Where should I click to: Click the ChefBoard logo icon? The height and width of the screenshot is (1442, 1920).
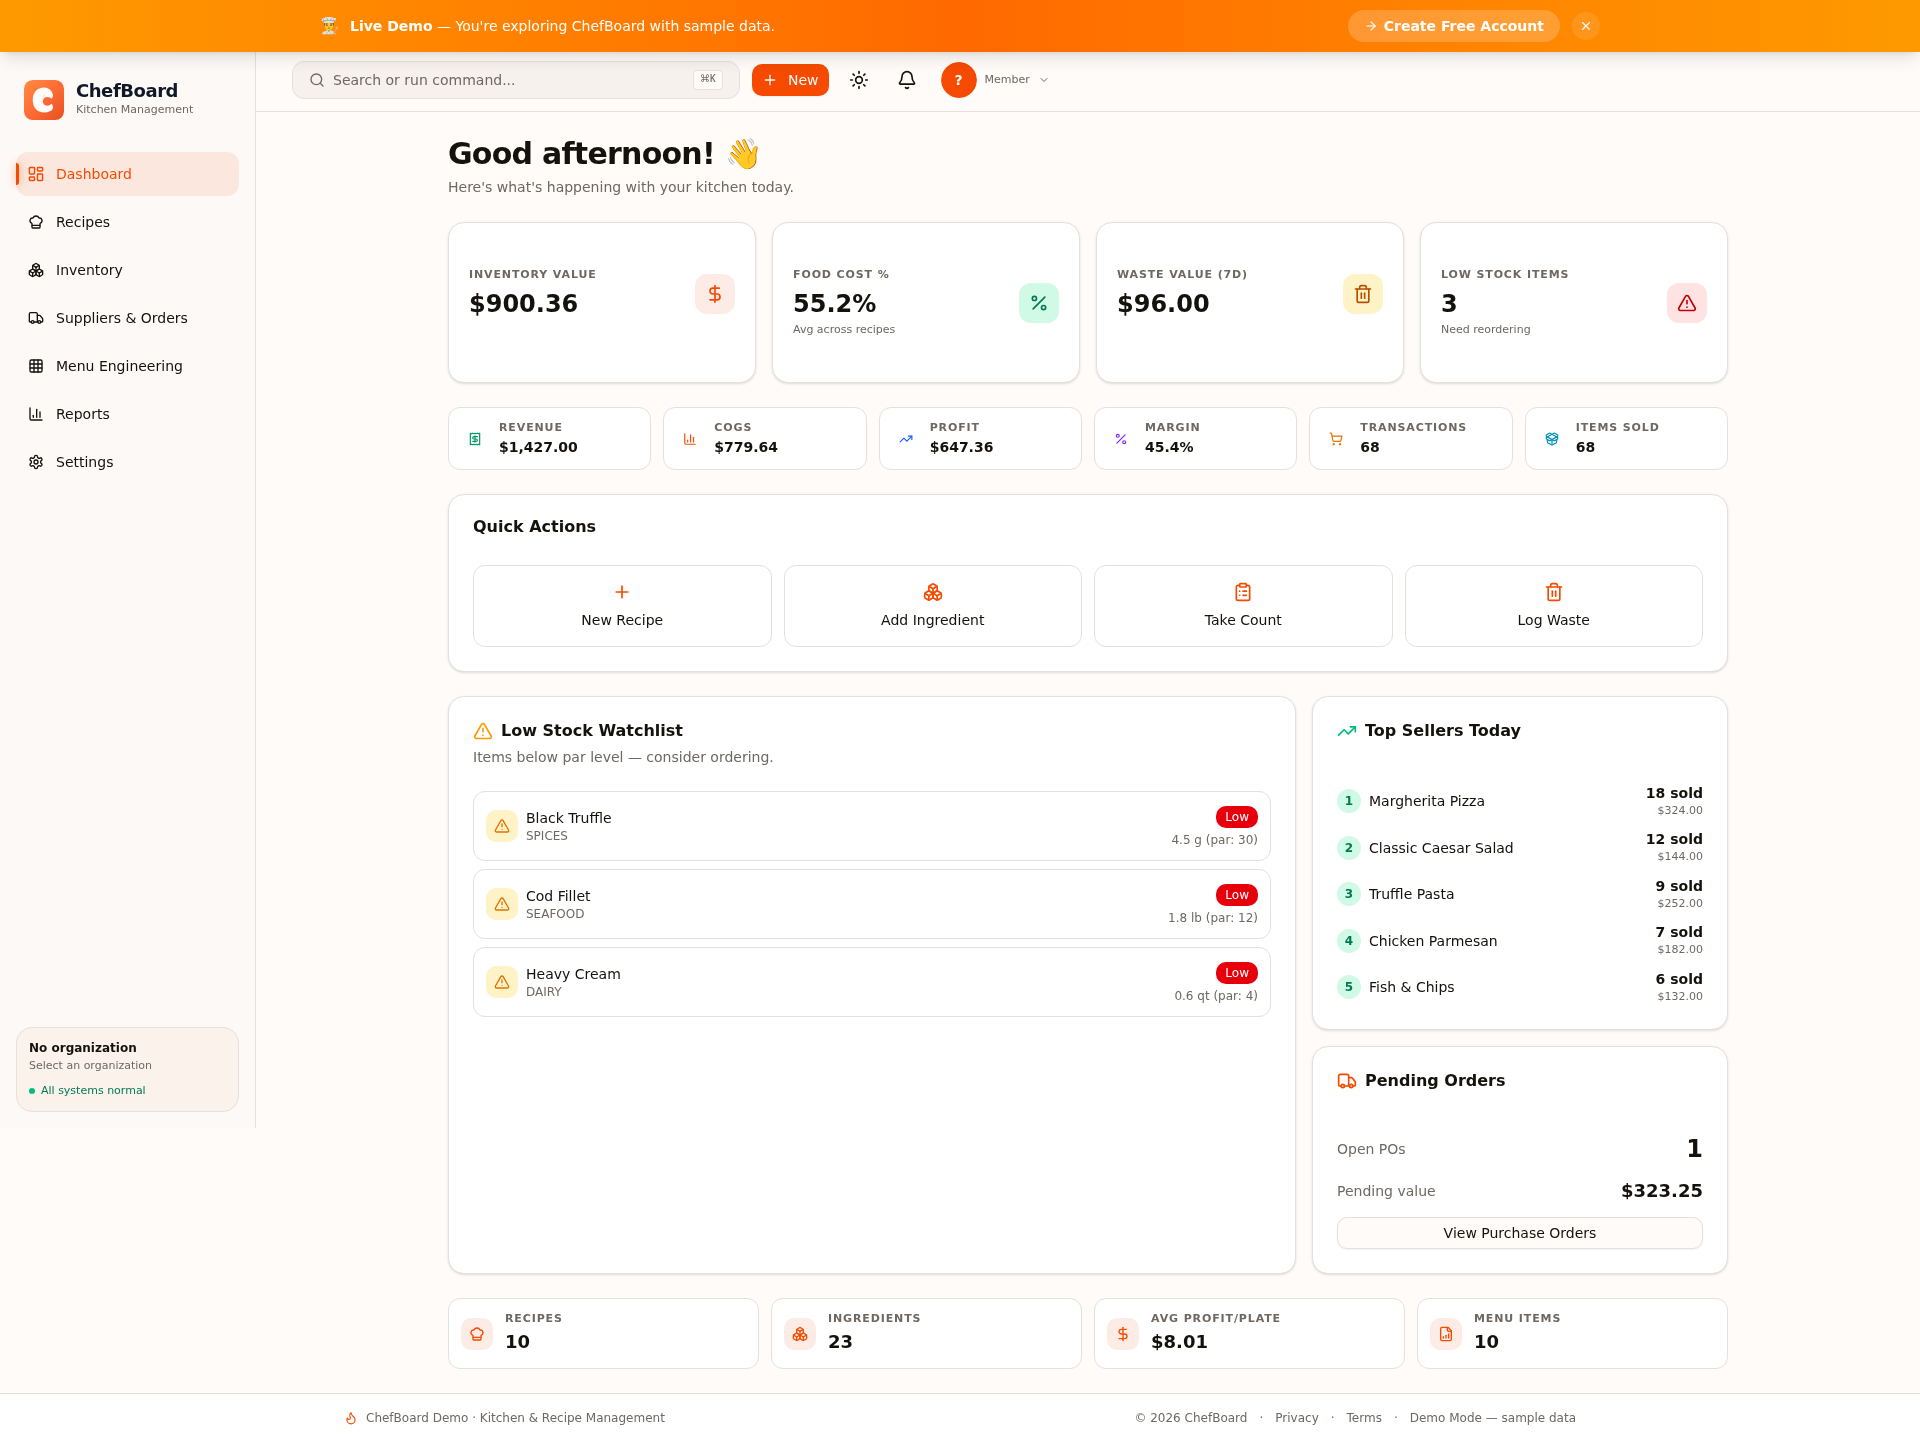(44, 99)
